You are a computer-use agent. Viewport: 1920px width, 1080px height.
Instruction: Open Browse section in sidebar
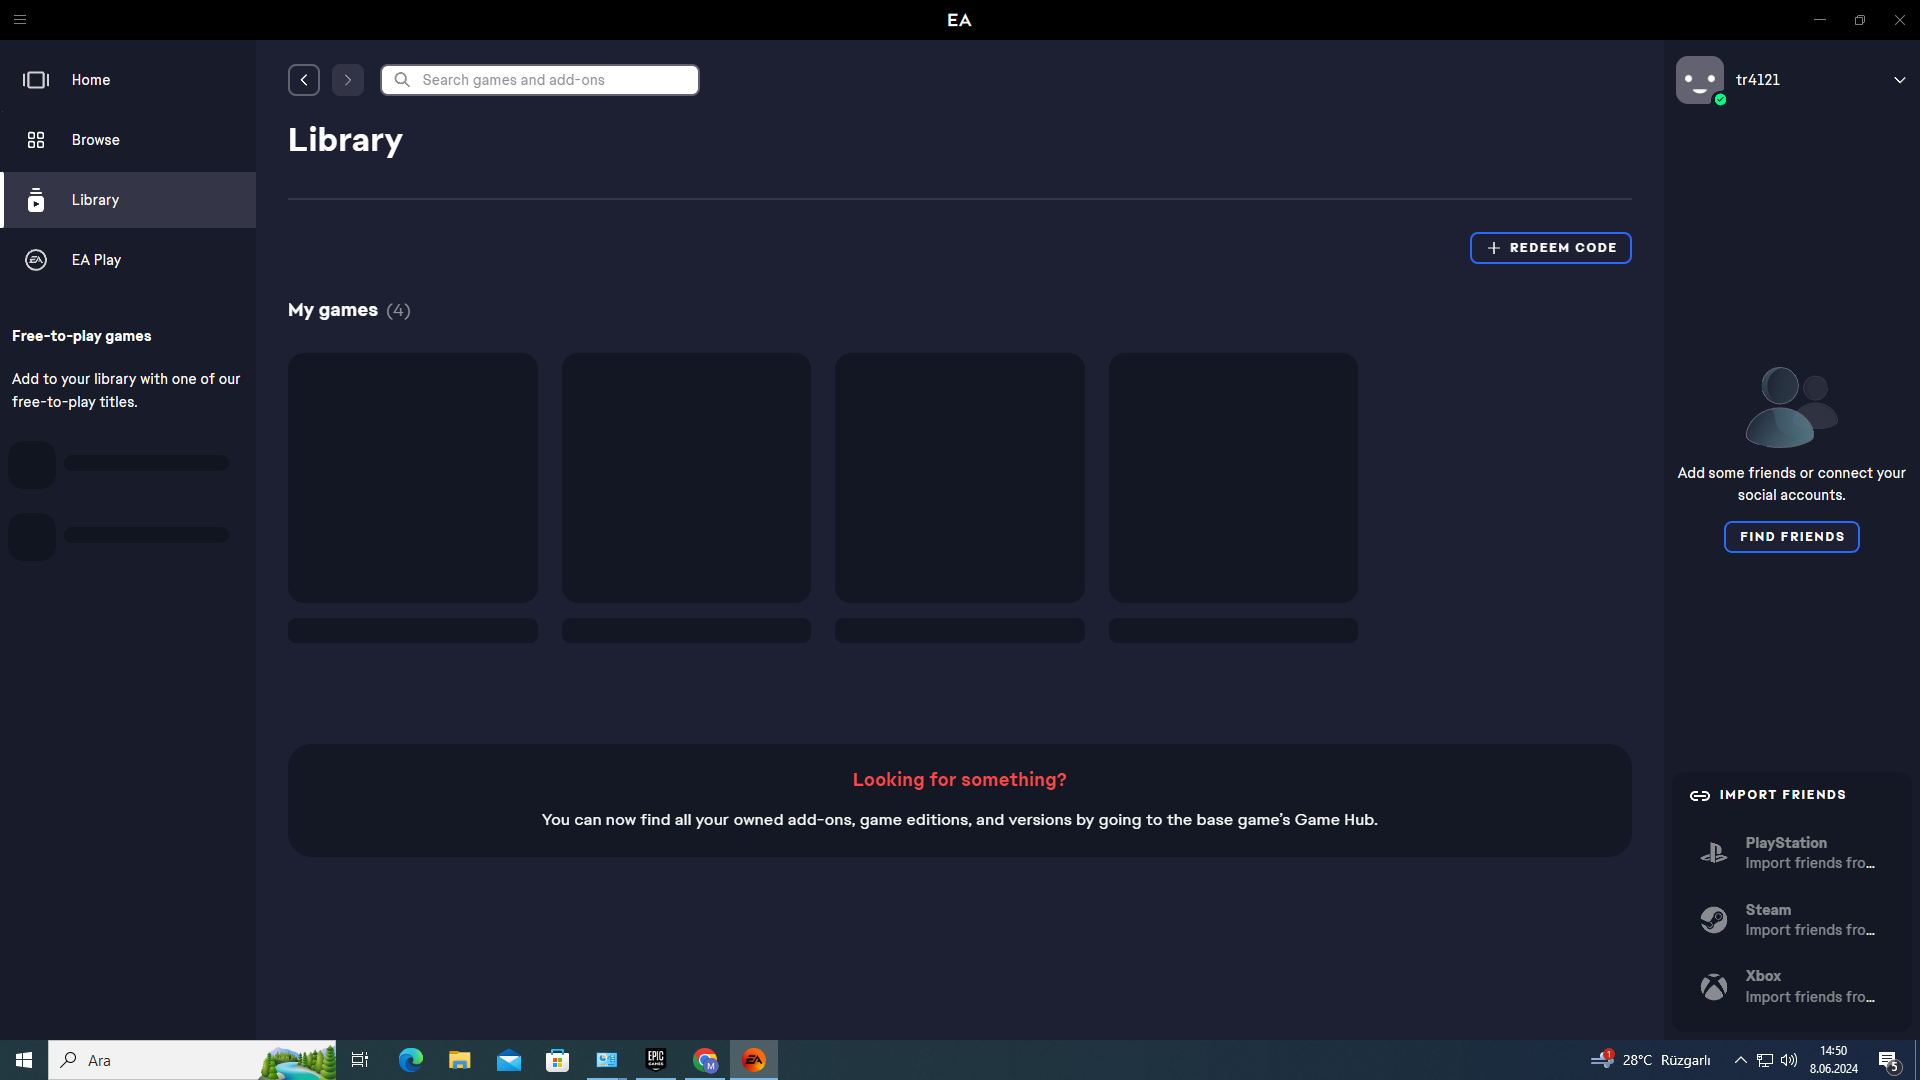(x=128, y=140)
